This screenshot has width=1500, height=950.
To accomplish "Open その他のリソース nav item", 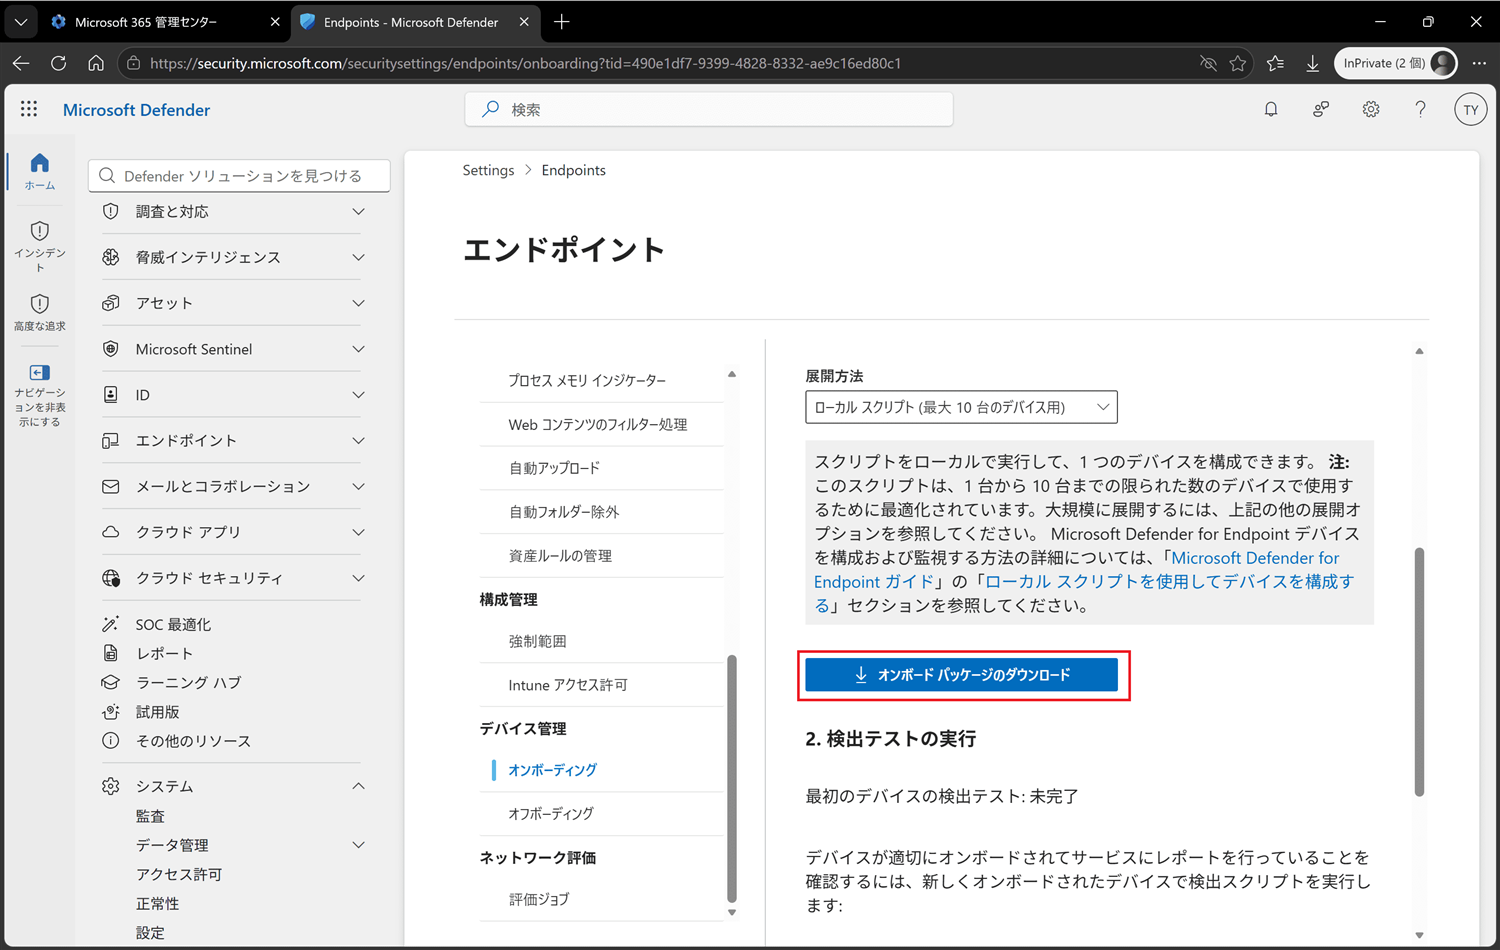I will coord(193,741).
